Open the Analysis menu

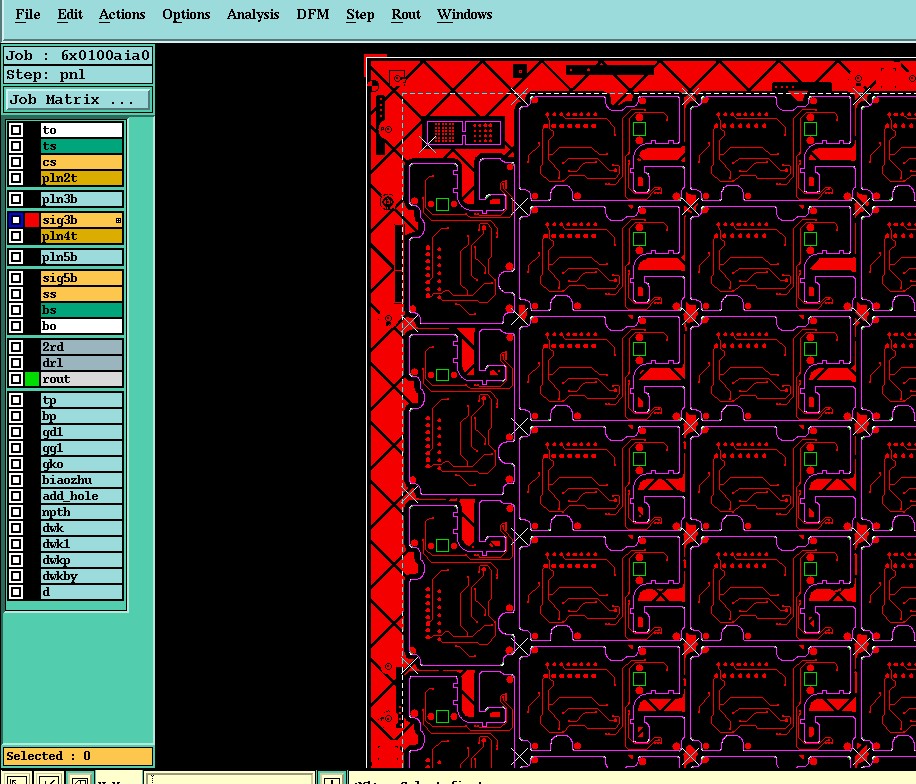[x=253, y=14]
